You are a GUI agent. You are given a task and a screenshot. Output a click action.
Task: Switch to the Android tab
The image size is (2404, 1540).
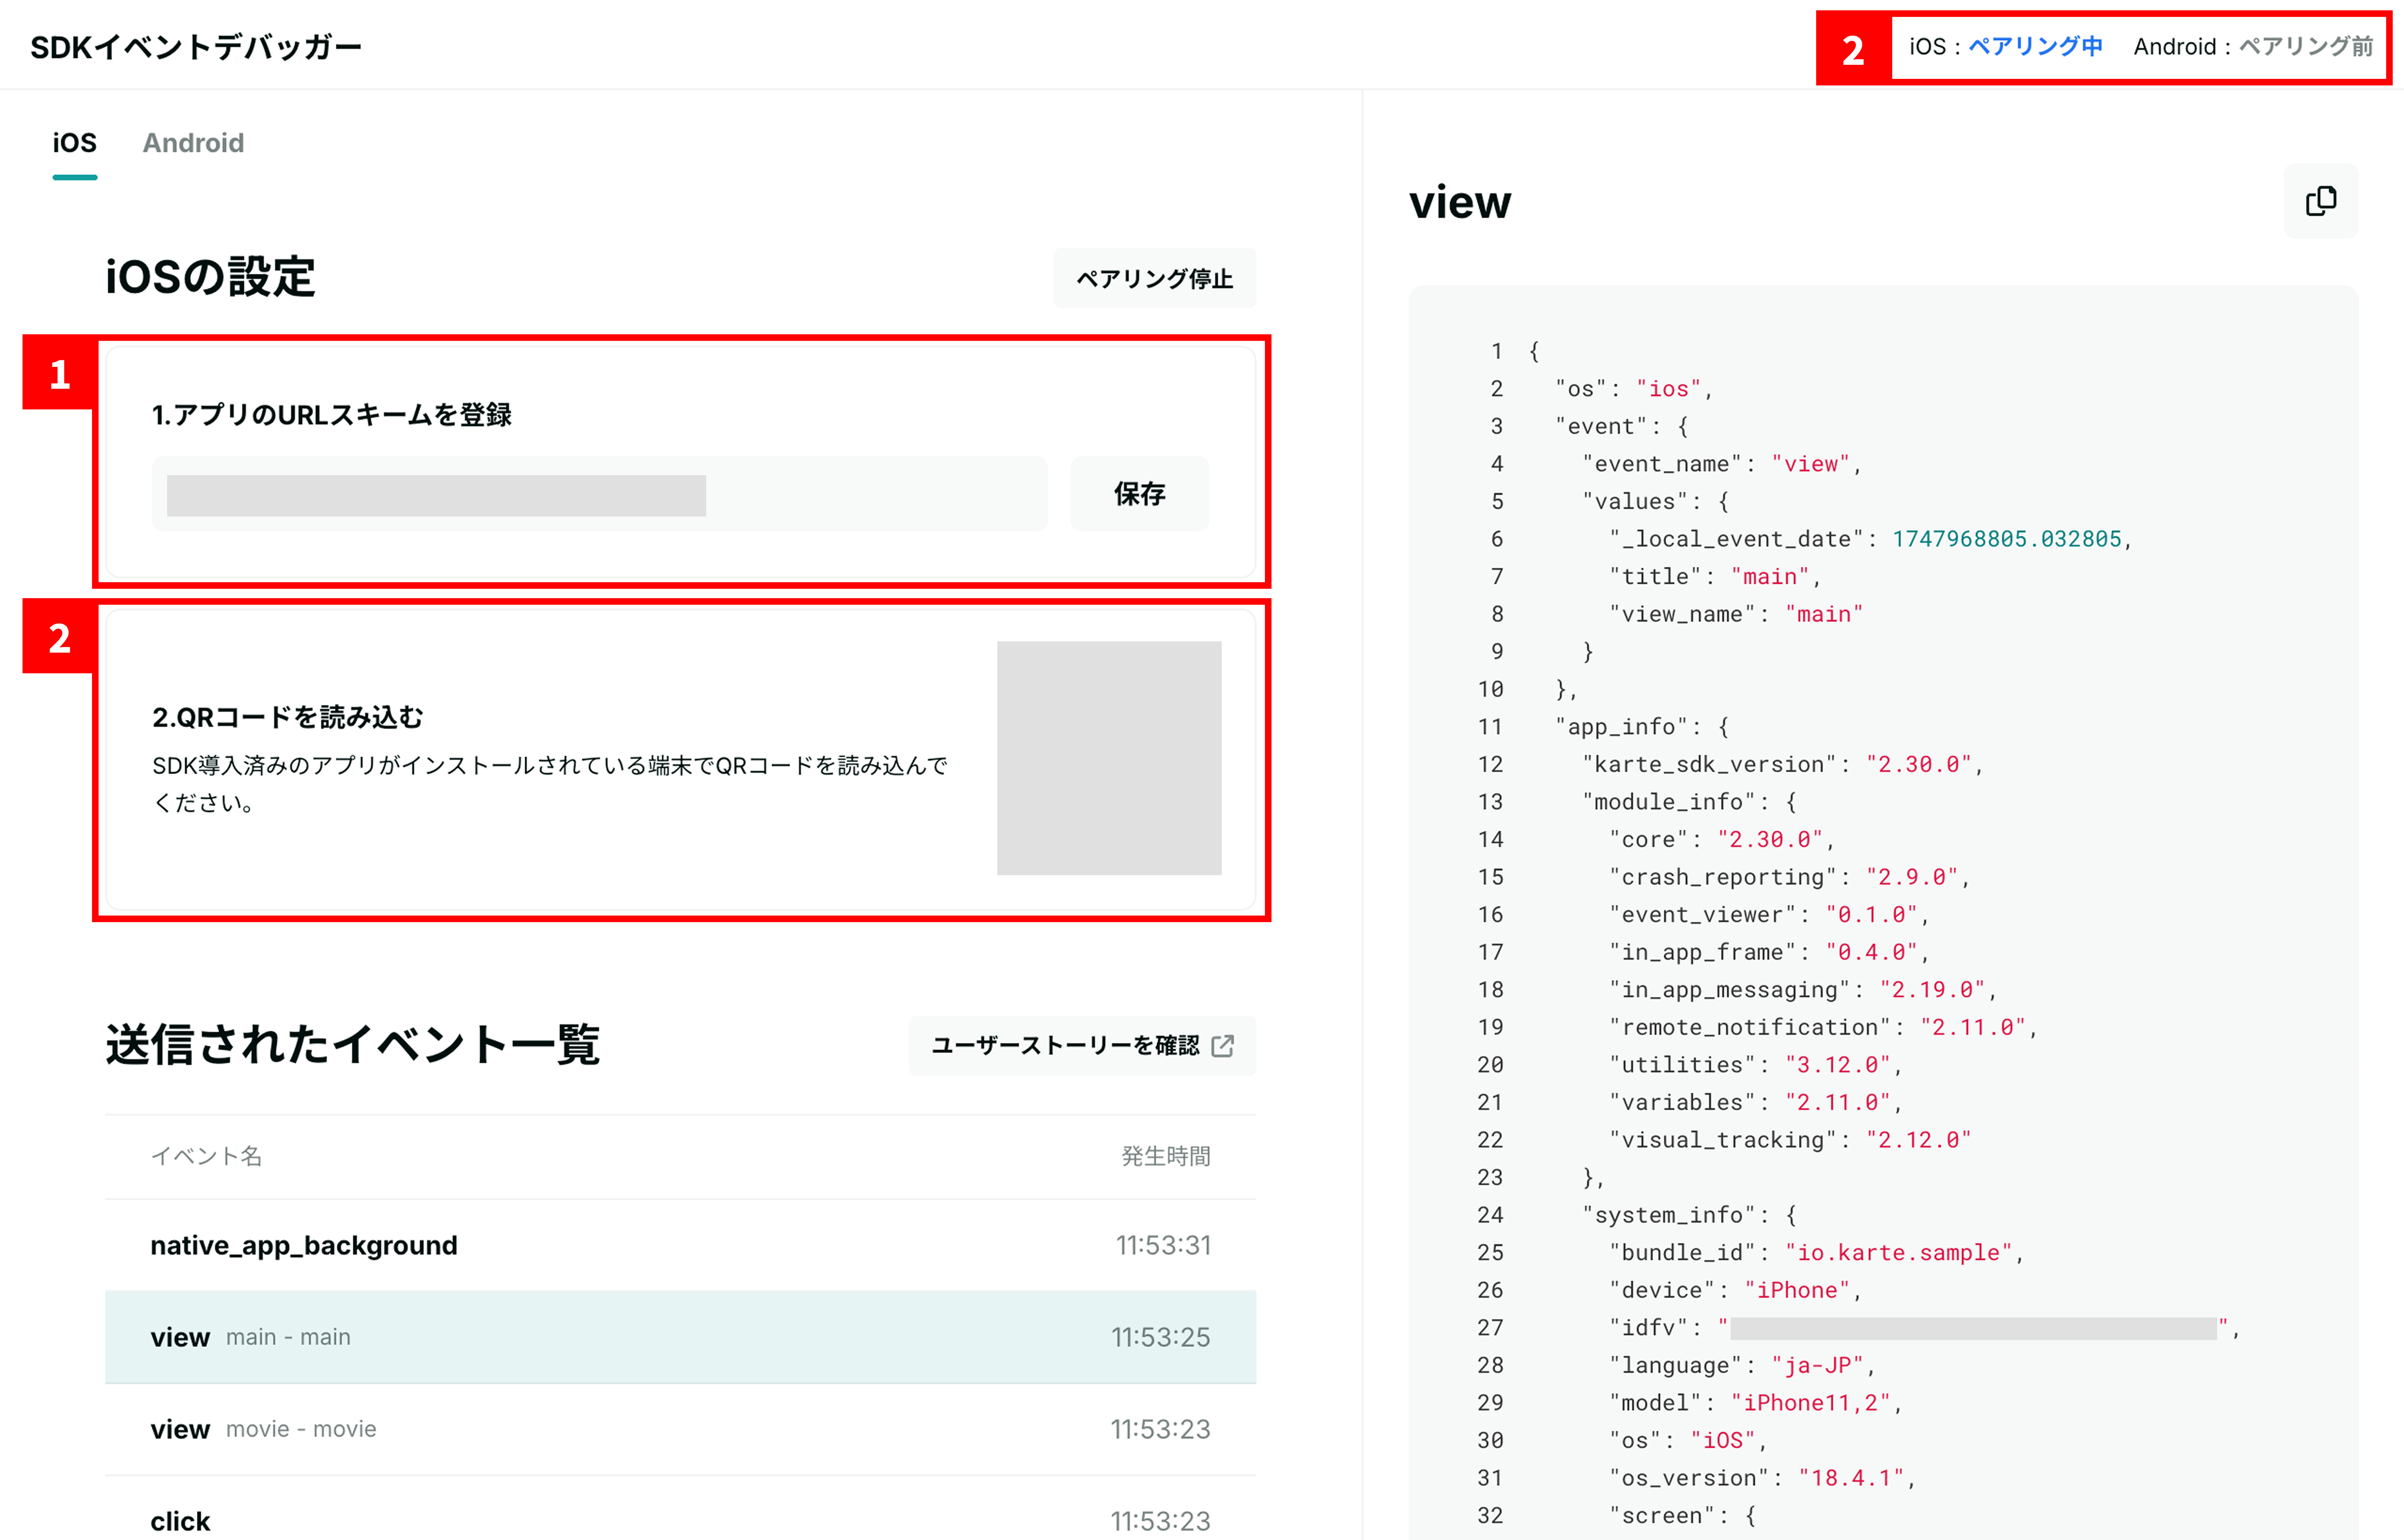(x=193, y=143)
